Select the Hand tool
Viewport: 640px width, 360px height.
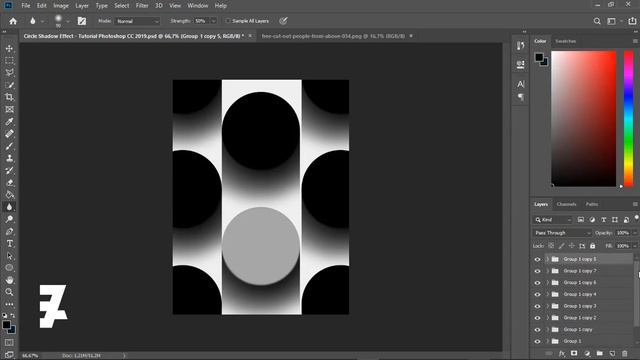(x=9, y=280)
